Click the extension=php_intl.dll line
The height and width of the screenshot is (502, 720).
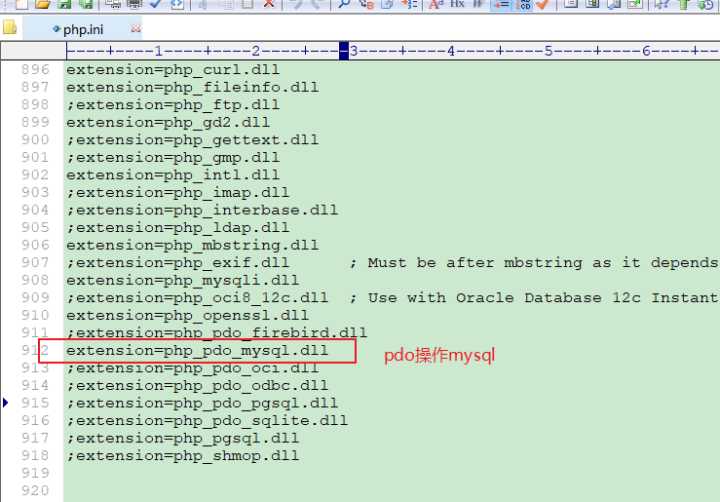pyautogui.click(x=173, y=175)
